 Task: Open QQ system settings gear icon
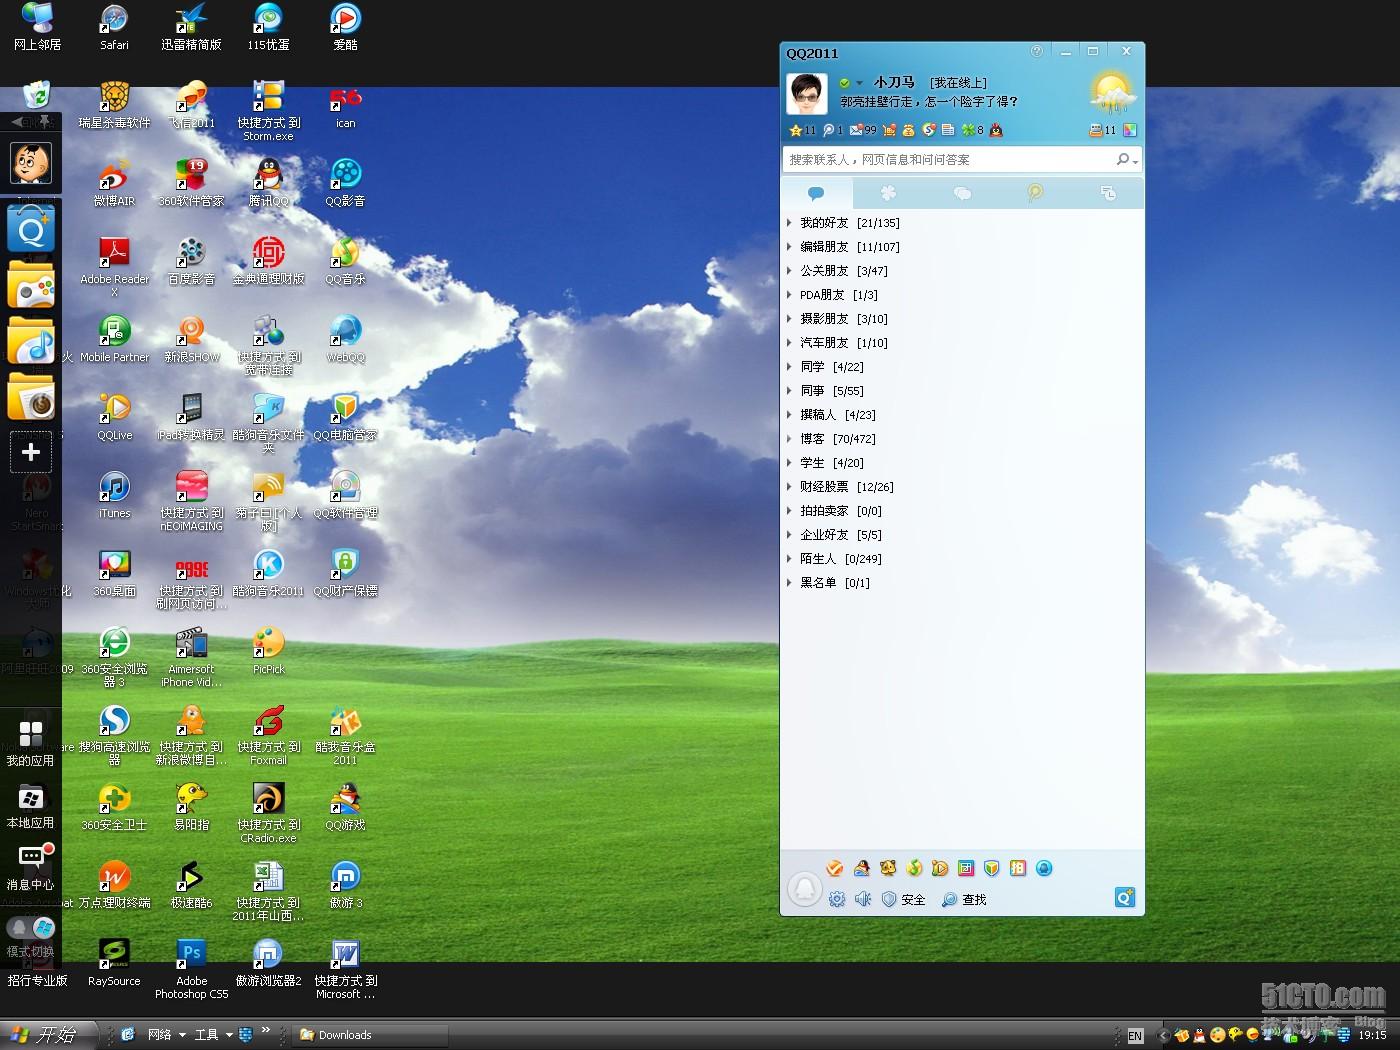(837, 899)
